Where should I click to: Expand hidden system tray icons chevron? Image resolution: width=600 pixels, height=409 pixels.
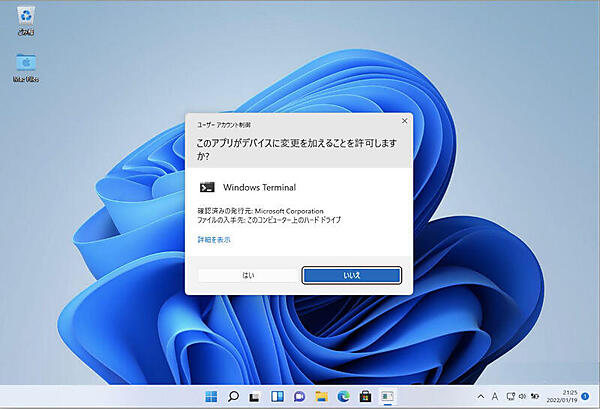click(481, 397)
